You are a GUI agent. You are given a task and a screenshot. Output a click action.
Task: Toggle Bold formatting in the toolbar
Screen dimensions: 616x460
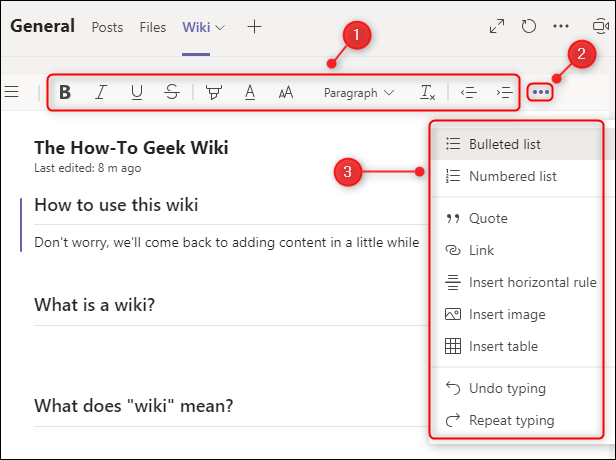click(x=65, y=93)
